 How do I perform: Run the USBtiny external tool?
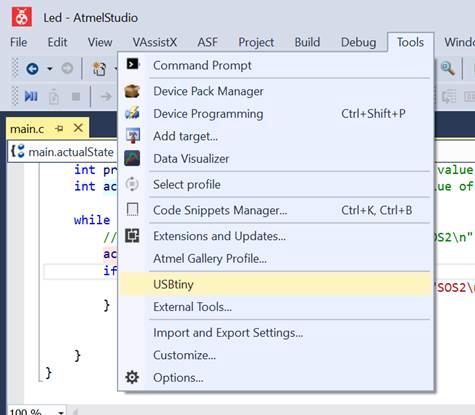pyautogui.click(x=276, y=284)
